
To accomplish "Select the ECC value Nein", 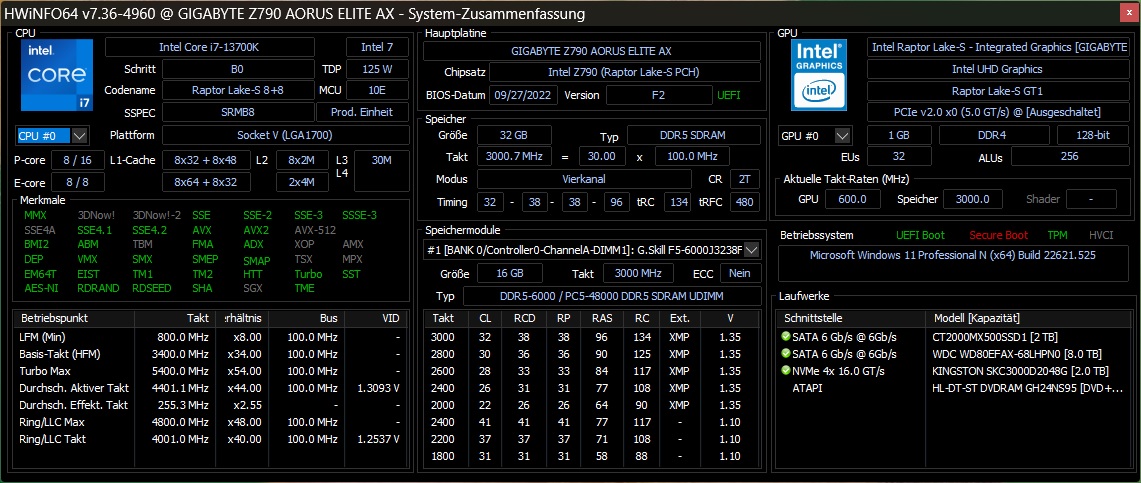I will [740, 273].
